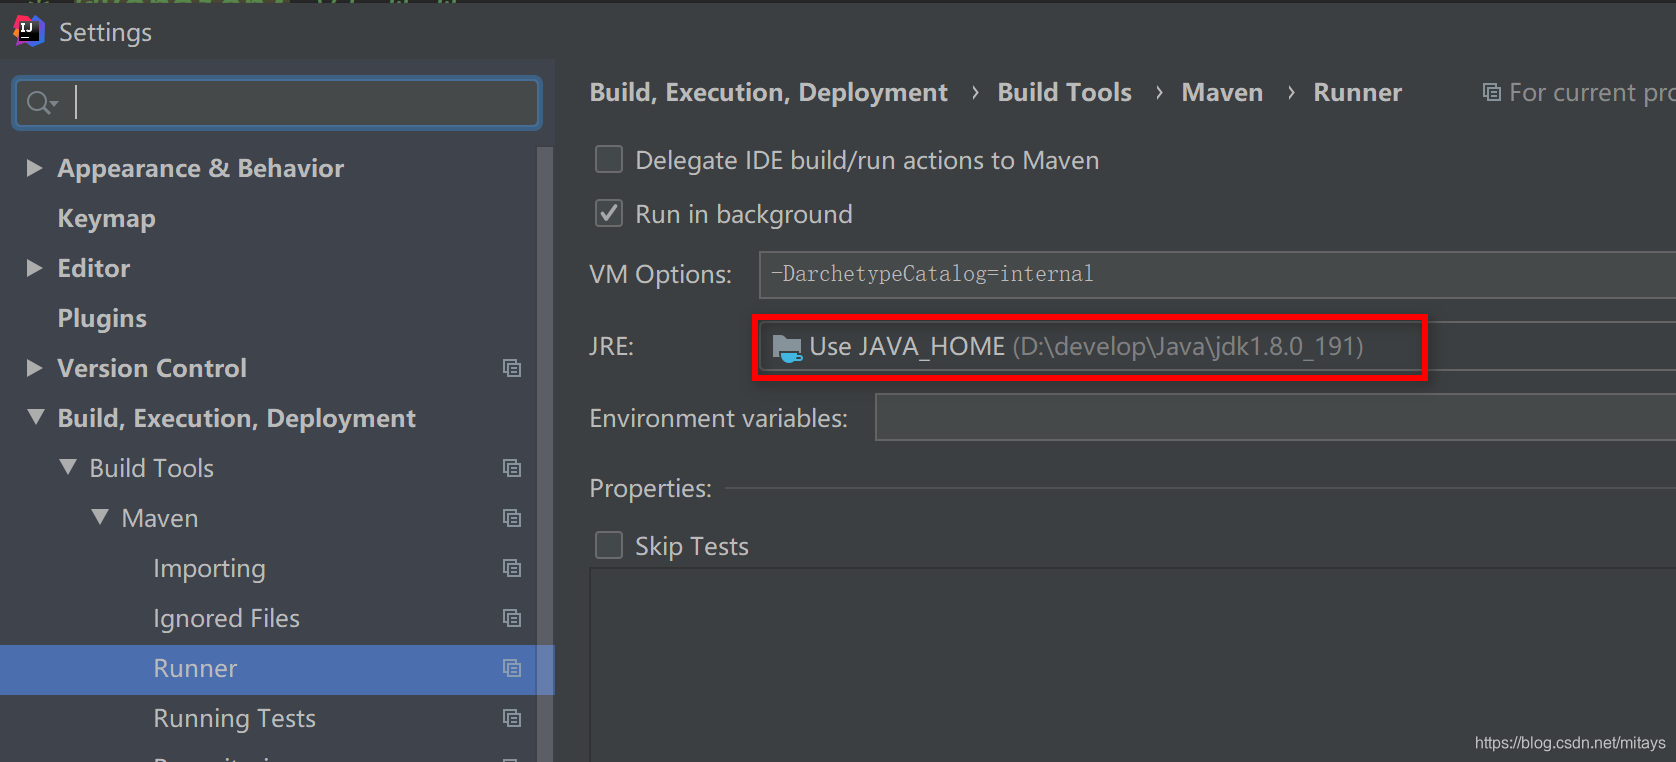This screenshot has height=762, width=1676.
Task: Expand the Version Control section
Action: (34, 368)
